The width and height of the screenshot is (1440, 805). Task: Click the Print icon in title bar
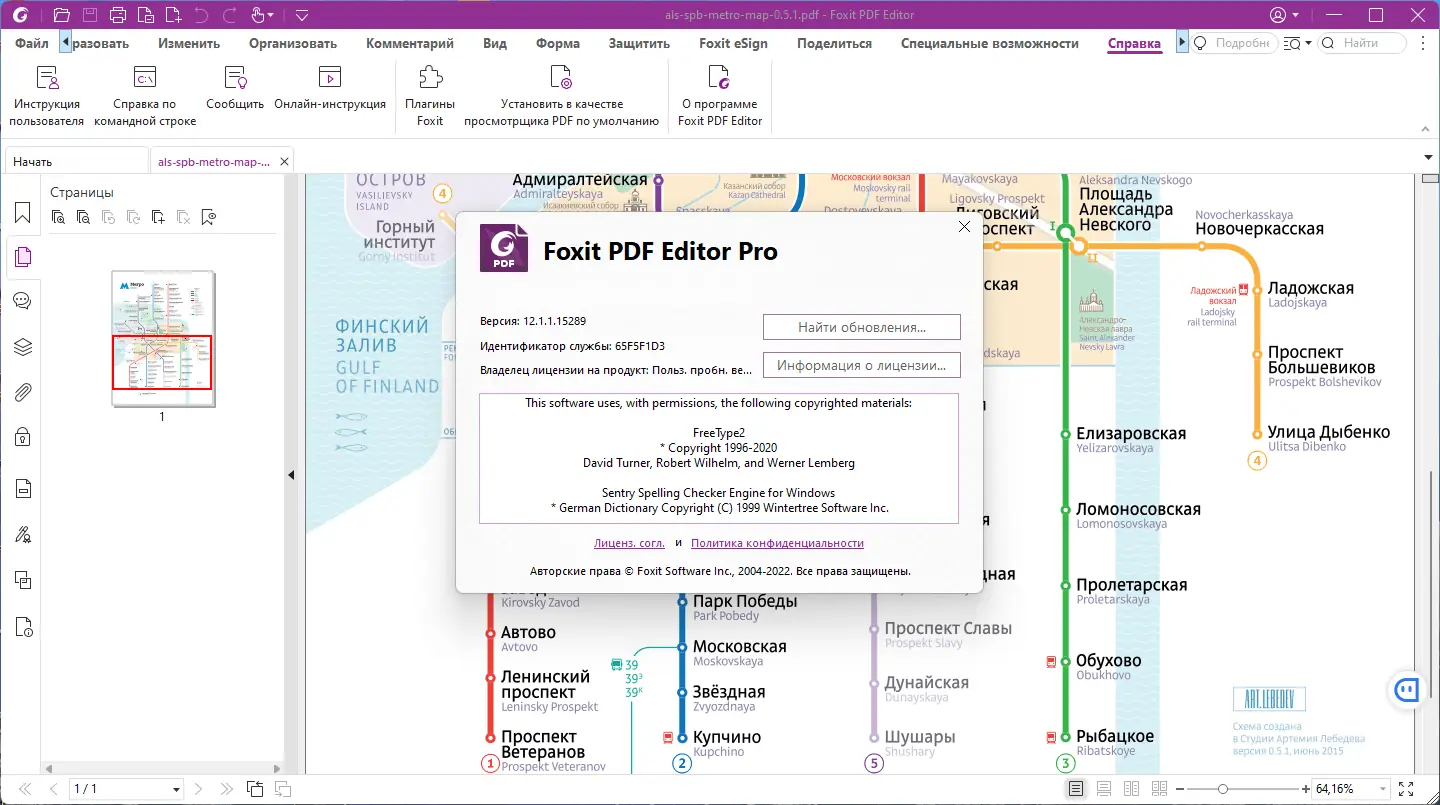118,15
